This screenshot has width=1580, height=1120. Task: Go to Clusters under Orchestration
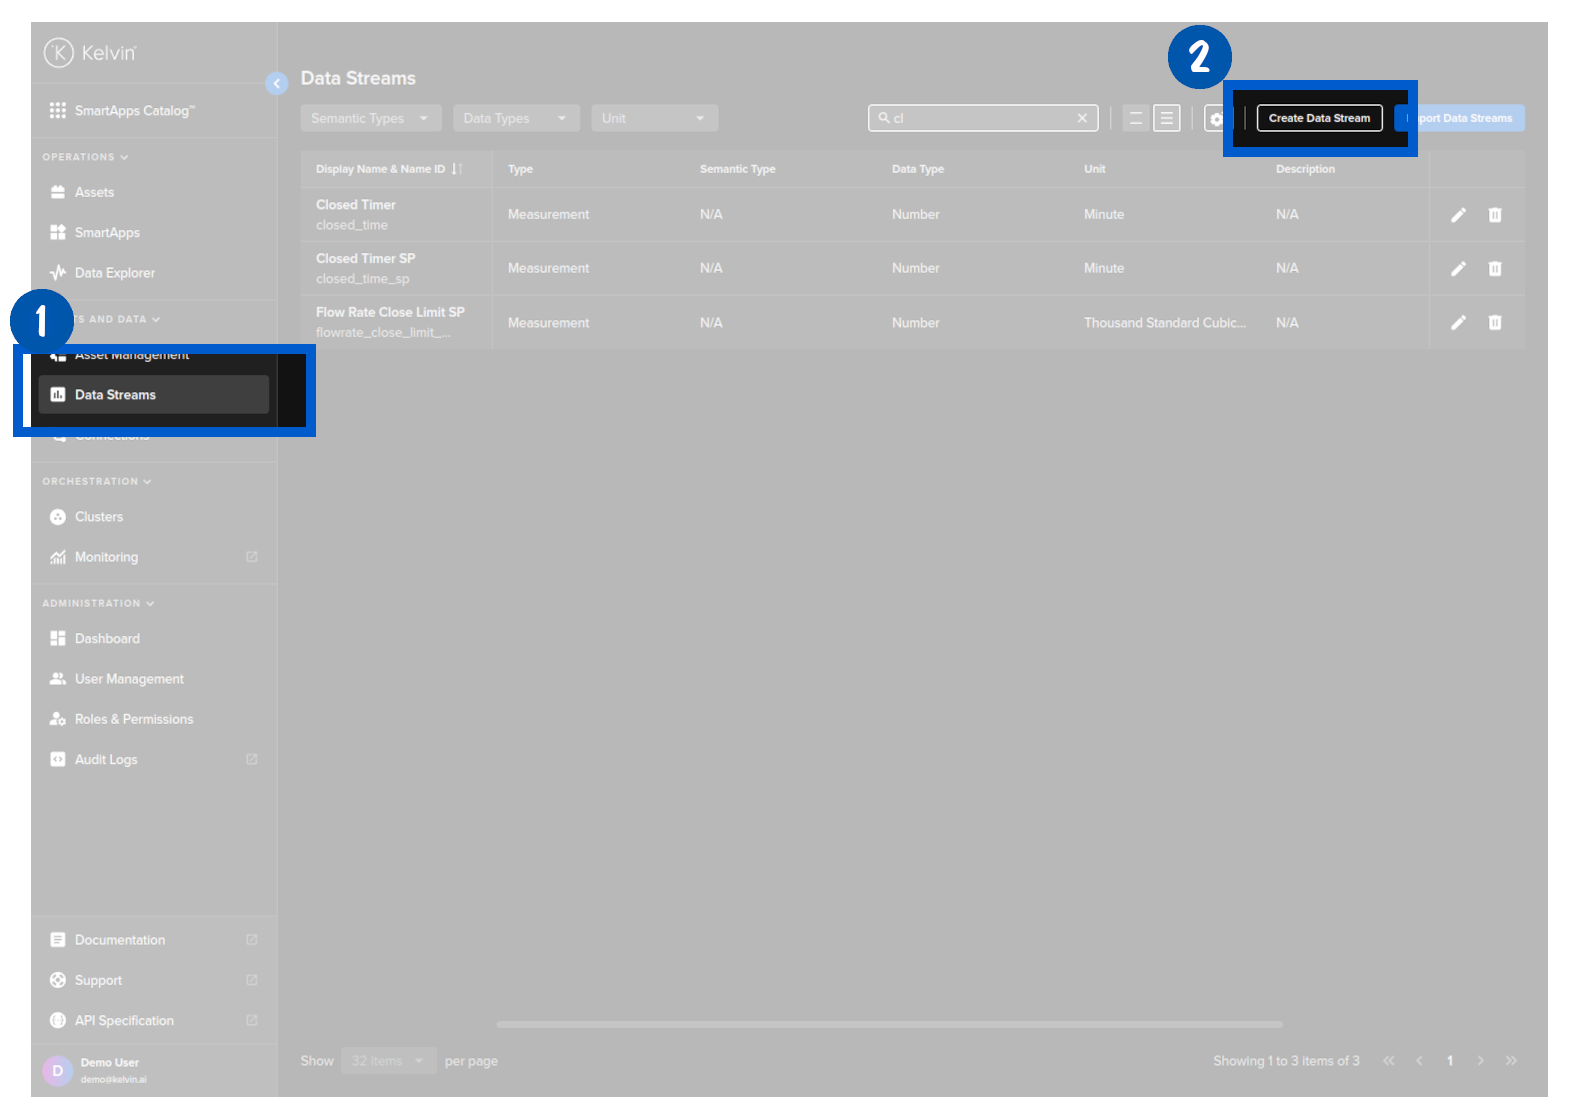pyautogui.click(x=98, y=517)
